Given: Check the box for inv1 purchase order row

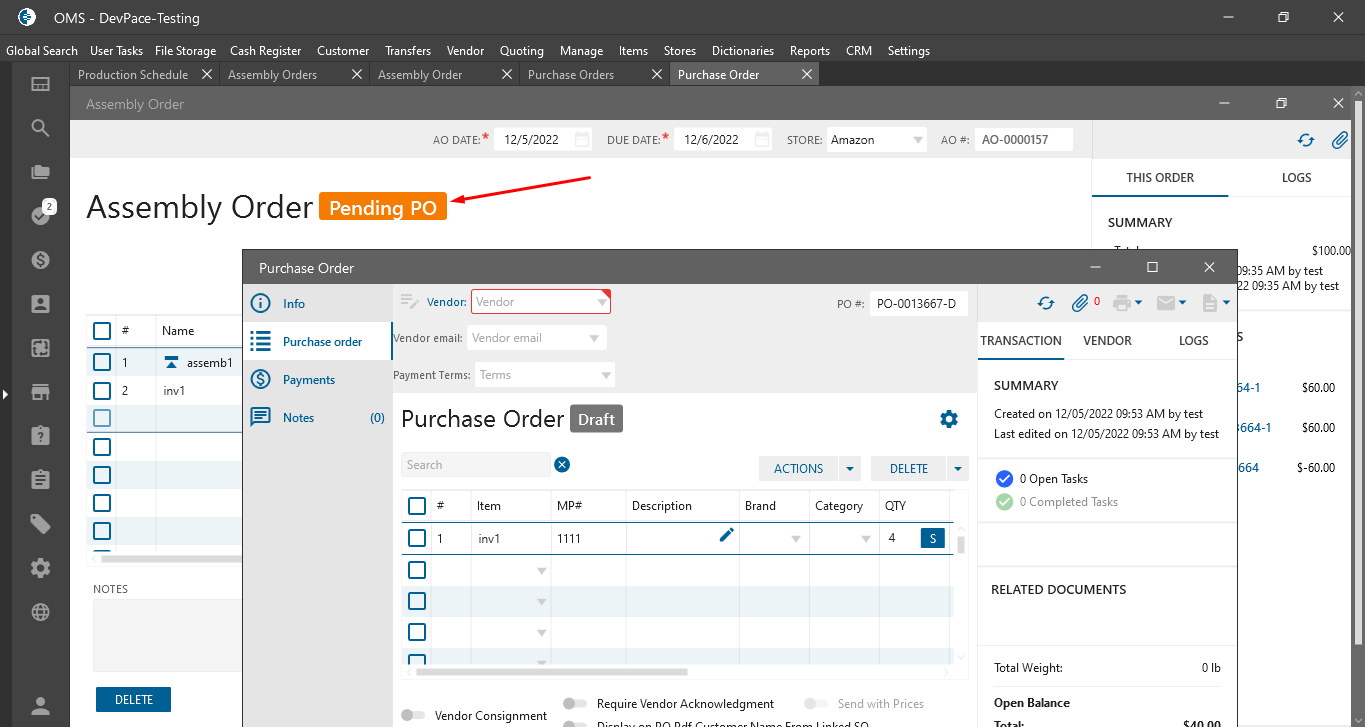Looking at the screenshot, I should [417, 538].
